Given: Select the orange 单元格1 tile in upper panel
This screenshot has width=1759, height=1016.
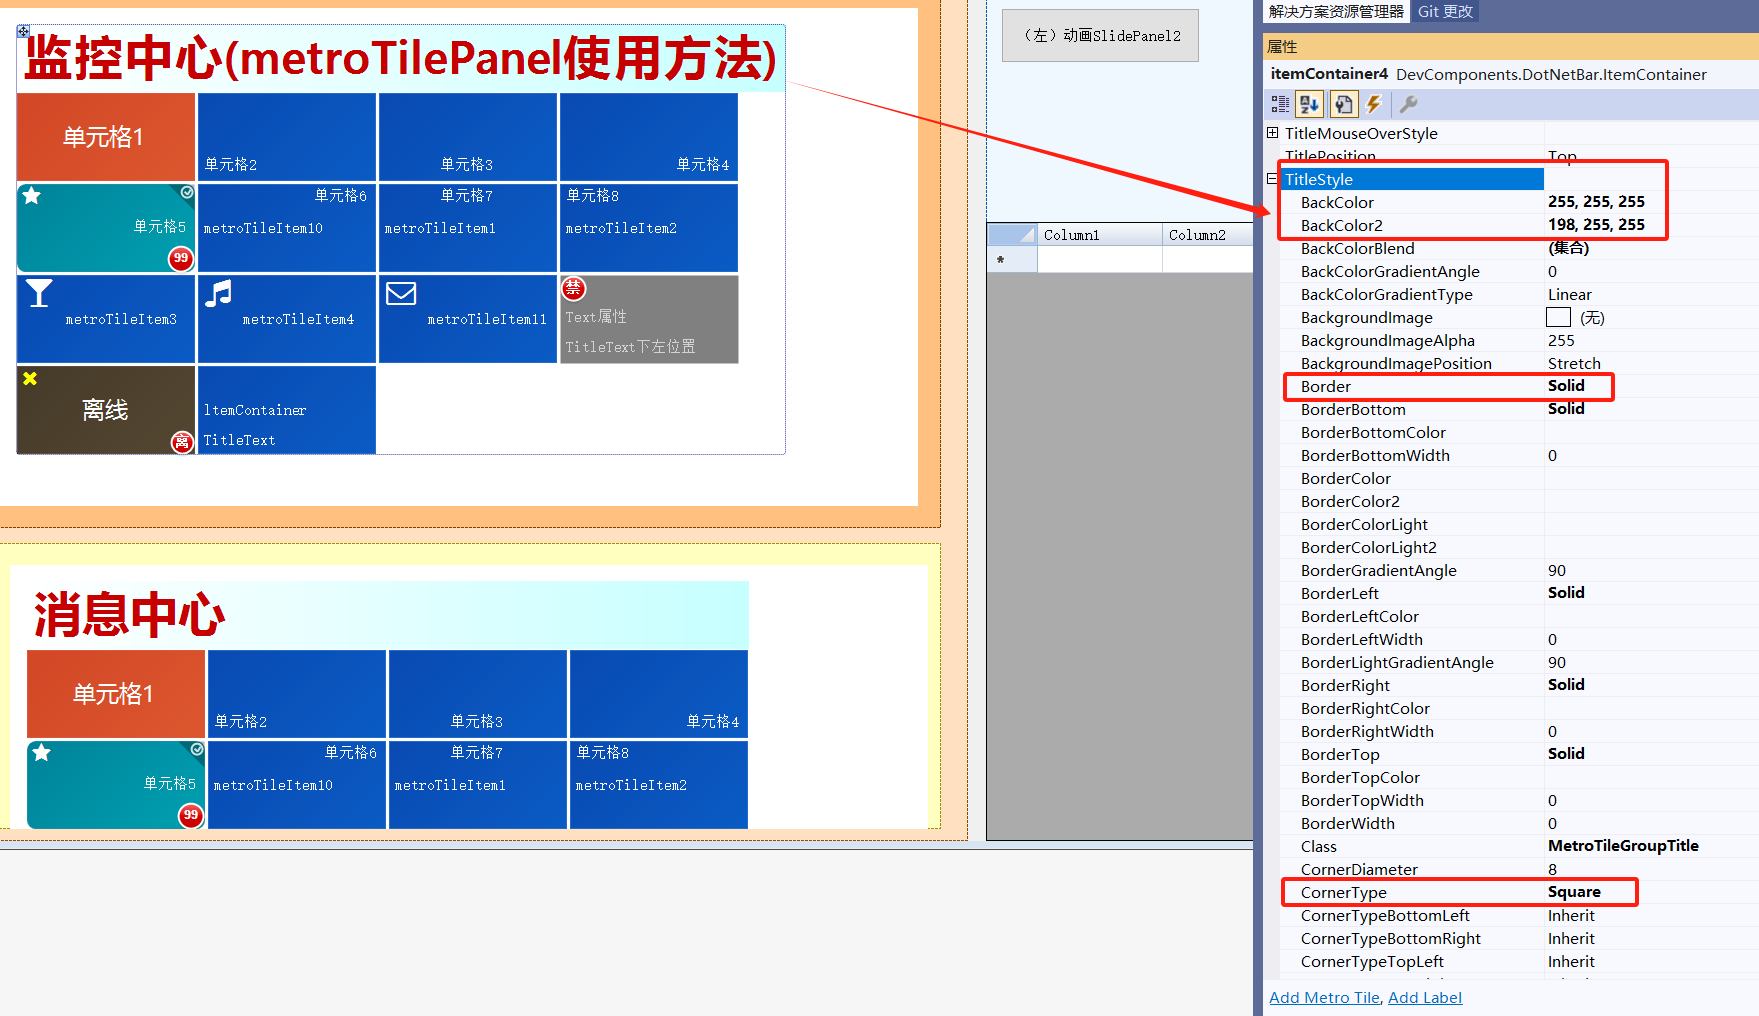Looking at the screenshot, I should click(105, 137).
